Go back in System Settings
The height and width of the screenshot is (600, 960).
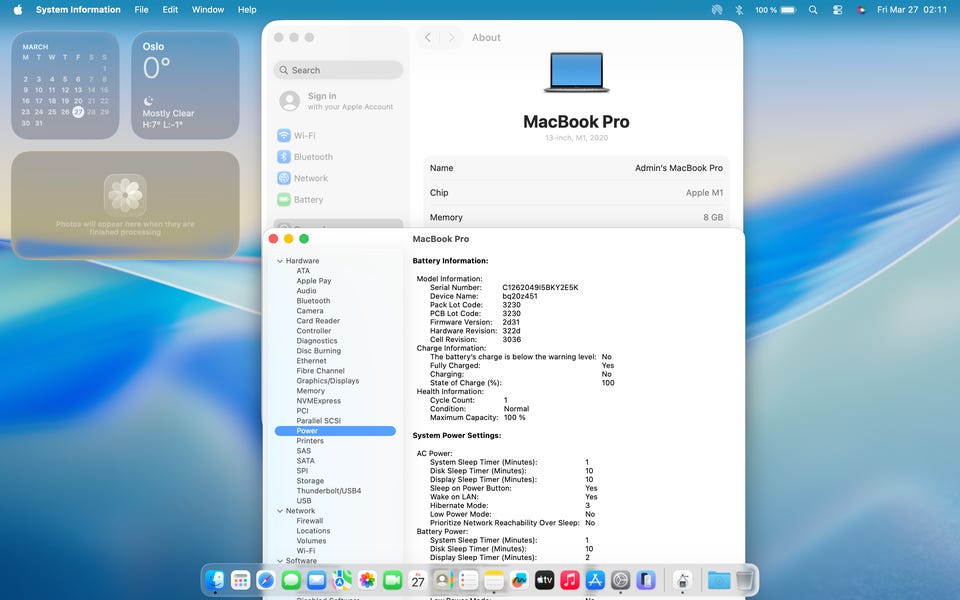pos(428,37)
